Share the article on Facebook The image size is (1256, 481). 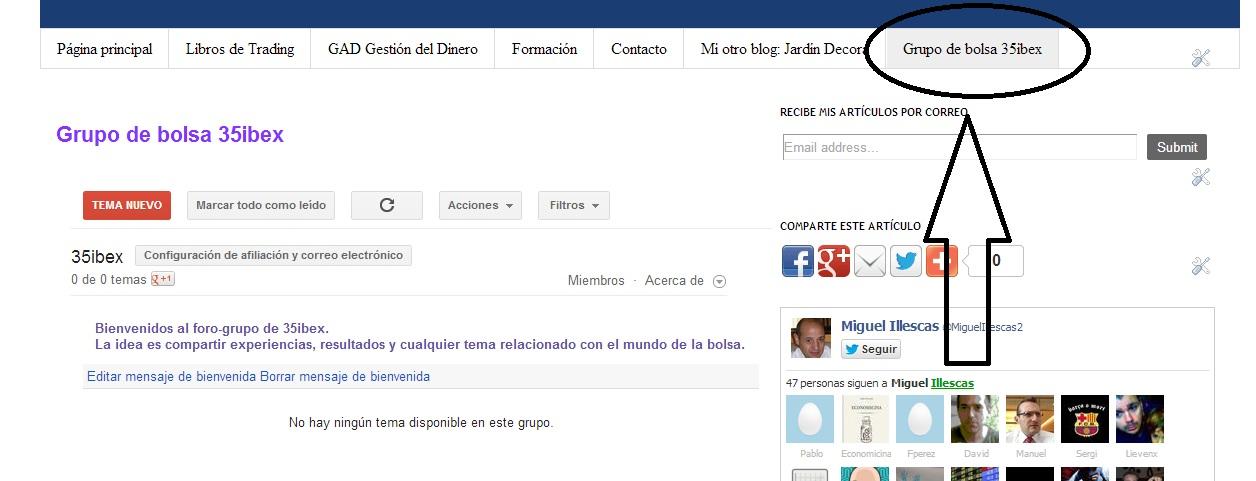tap(798, 261)
